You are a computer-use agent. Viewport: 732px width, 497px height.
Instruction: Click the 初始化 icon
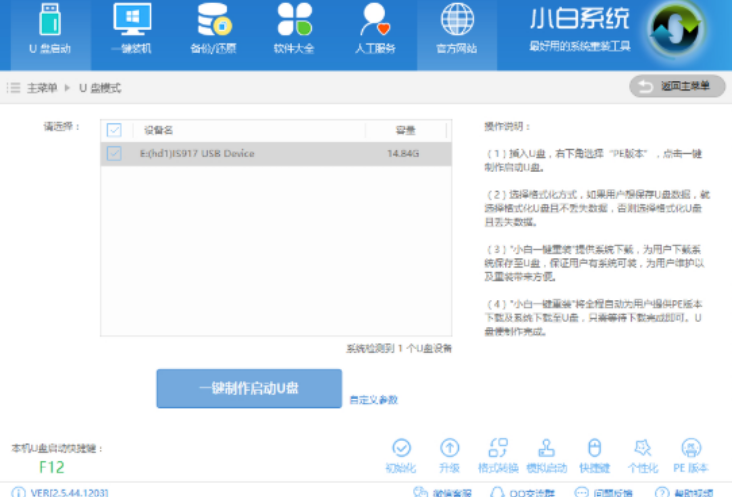(402, 454)
